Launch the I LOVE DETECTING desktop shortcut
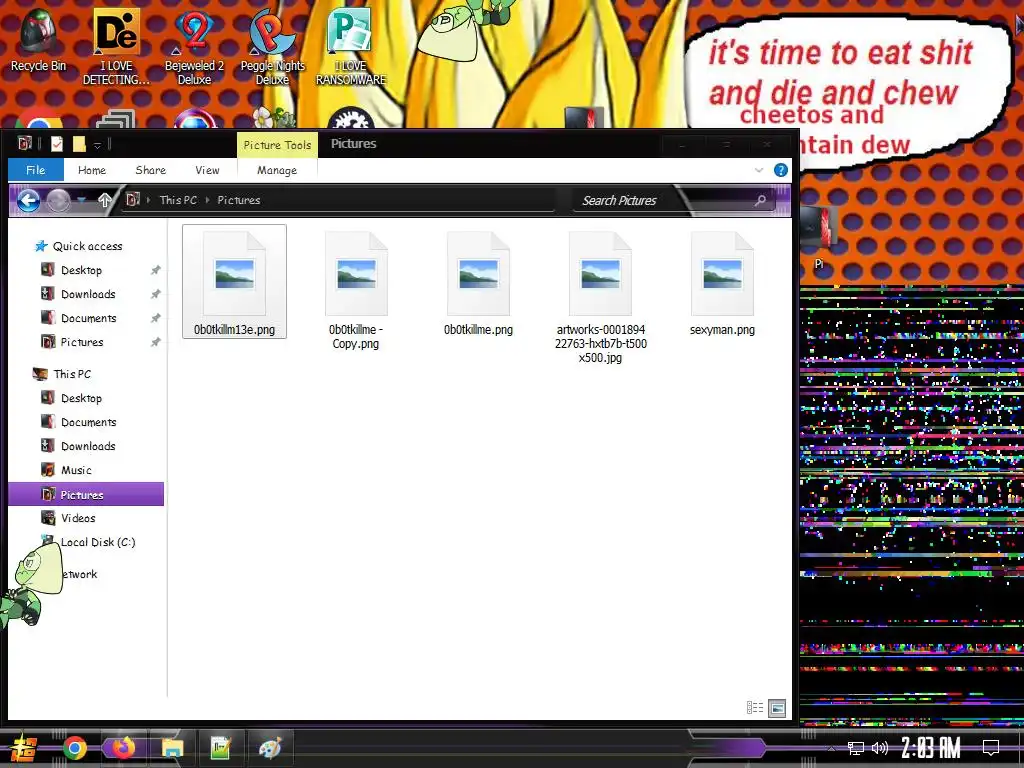This screenshot has width=1024, height=768. coord(116,47)
